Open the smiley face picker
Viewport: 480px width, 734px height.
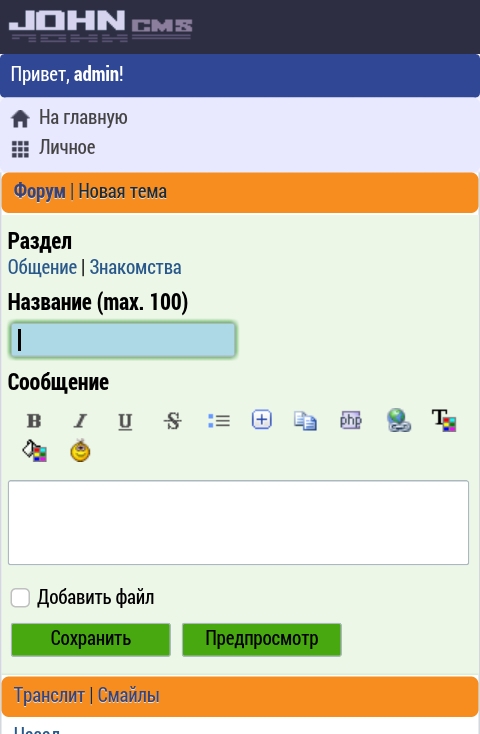click(x=80, y=451)
